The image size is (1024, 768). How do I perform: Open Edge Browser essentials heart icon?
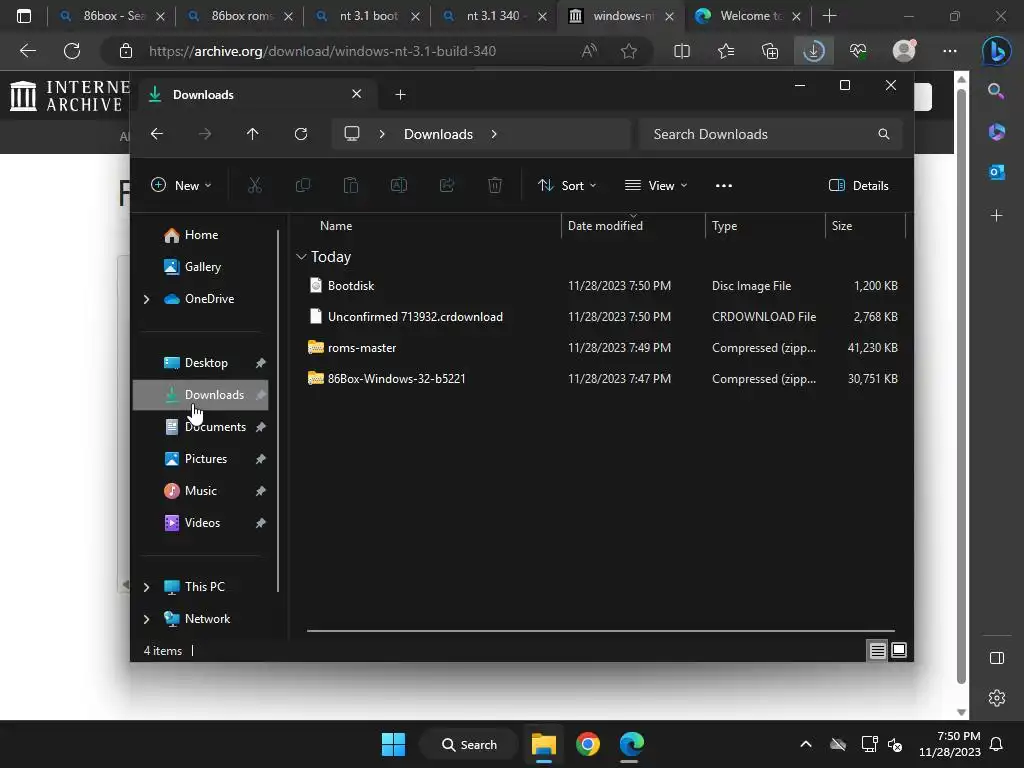click(x=858, y=51)
